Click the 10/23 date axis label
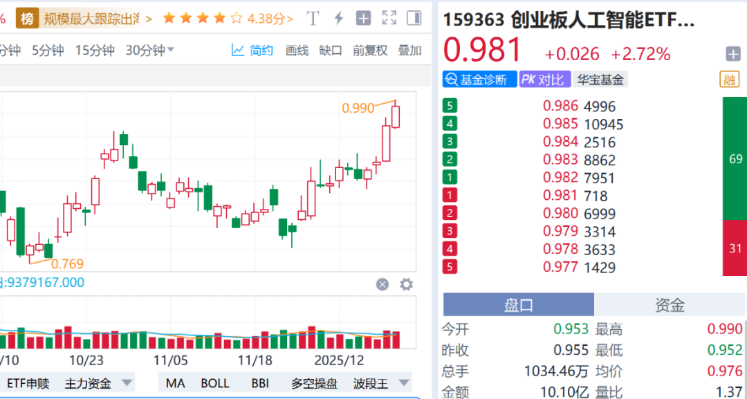The width and height of the screenshot is (747, 399). point(86,360)
